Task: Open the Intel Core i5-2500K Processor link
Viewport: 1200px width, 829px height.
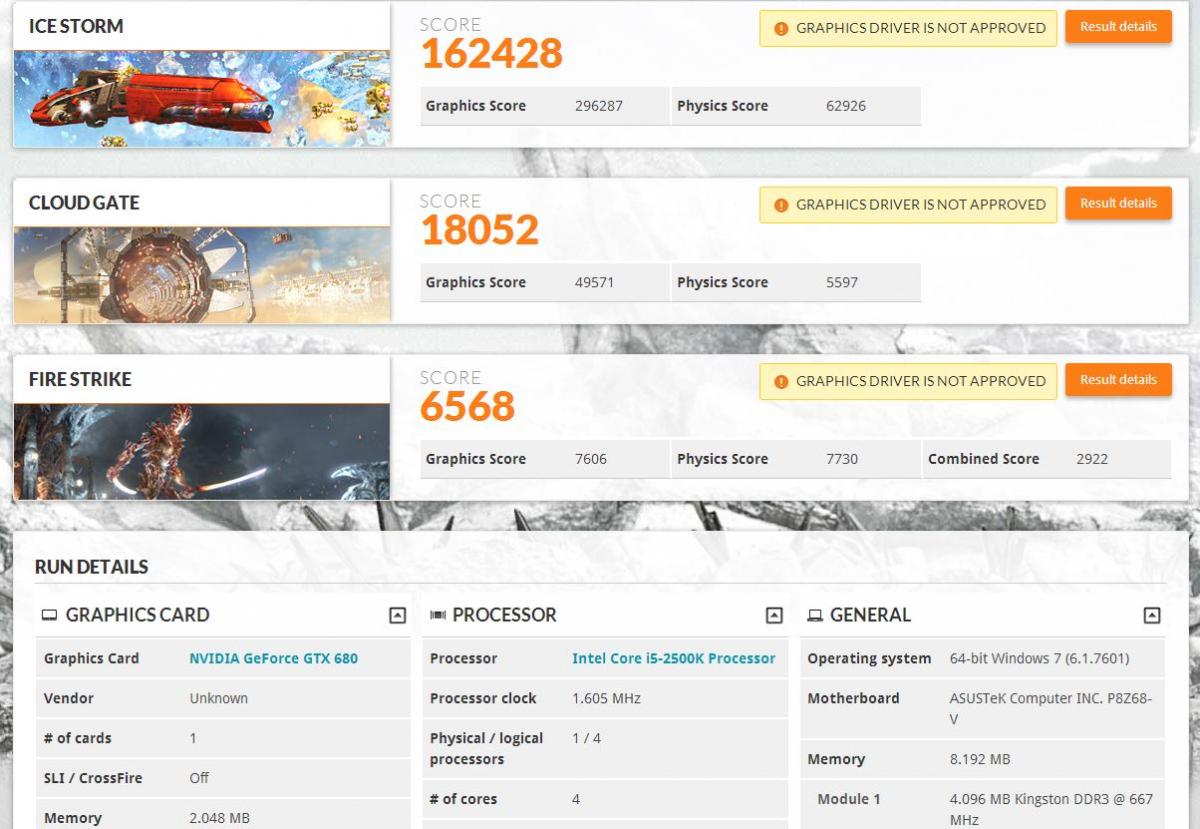Action: point(673,658)
